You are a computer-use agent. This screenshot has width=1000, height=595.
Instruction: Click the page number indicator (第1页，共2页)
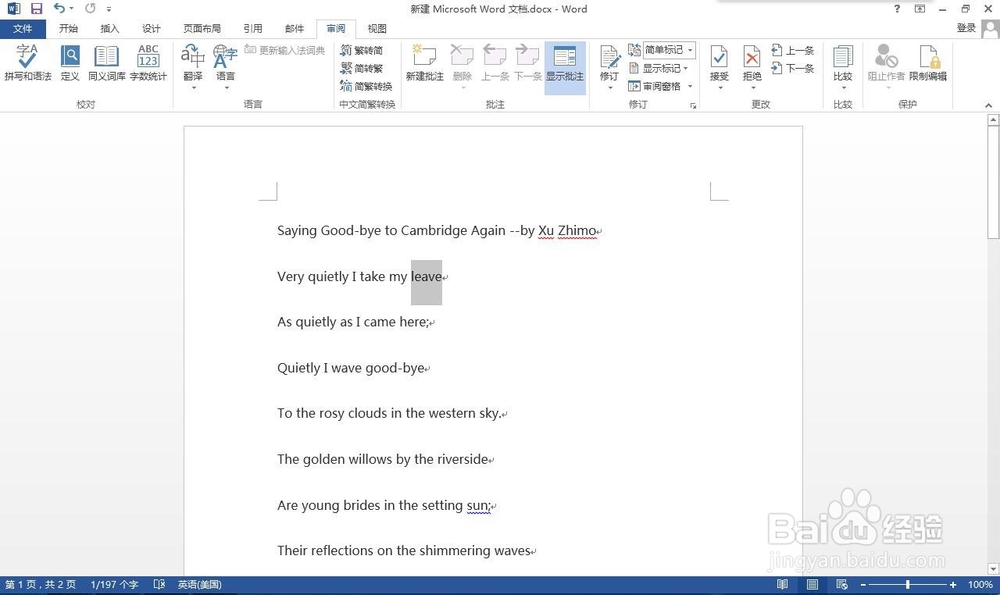point(40,584)
